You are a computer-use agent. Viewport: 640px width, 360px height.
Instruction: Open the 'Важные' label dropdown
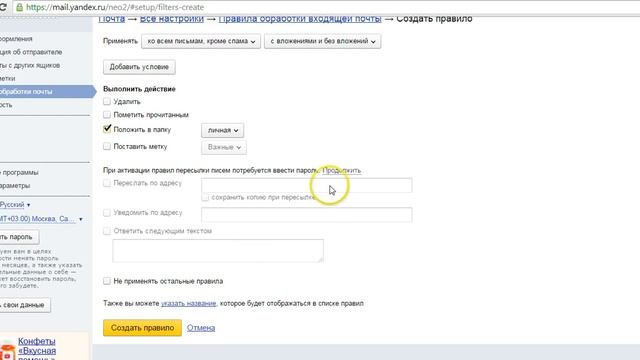pos(224,147)
